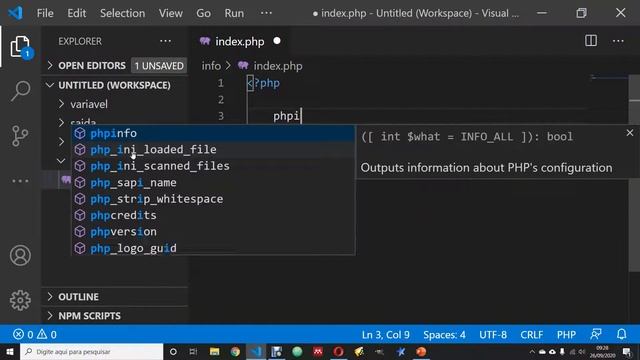The image size is (640, 360).
Task: Open notifications bell in status bar
Action: 621,335
